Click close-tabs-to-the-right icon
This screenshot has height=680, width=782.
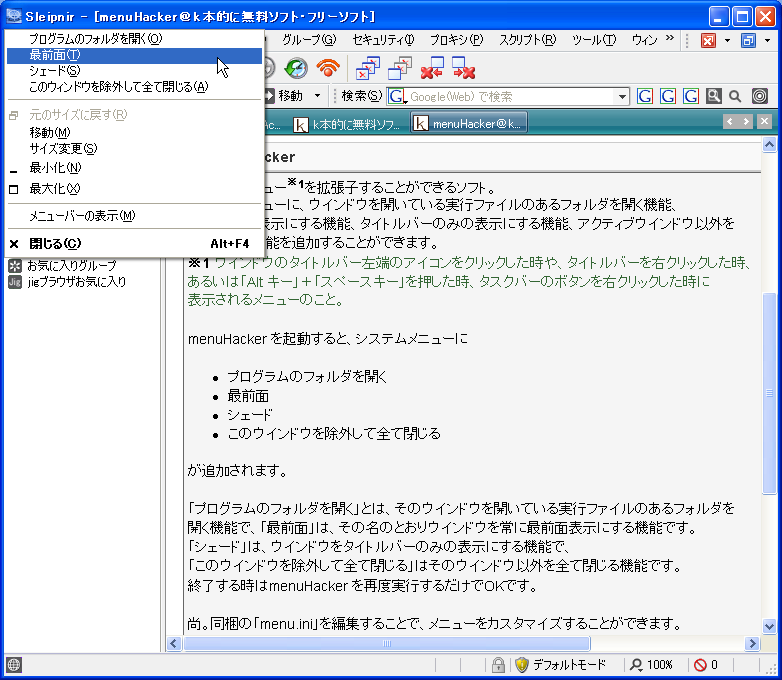click(464, 68)
